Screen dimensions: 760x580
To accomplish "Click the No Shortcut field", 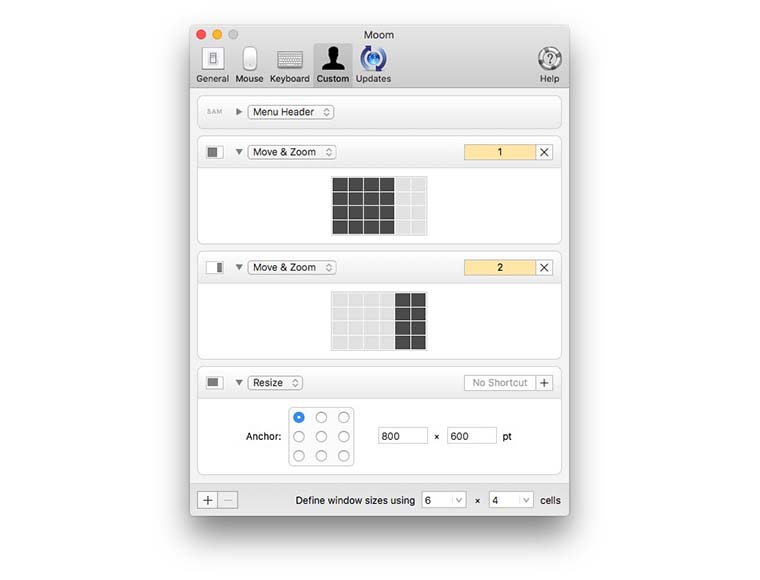I will tap(500, 383).
